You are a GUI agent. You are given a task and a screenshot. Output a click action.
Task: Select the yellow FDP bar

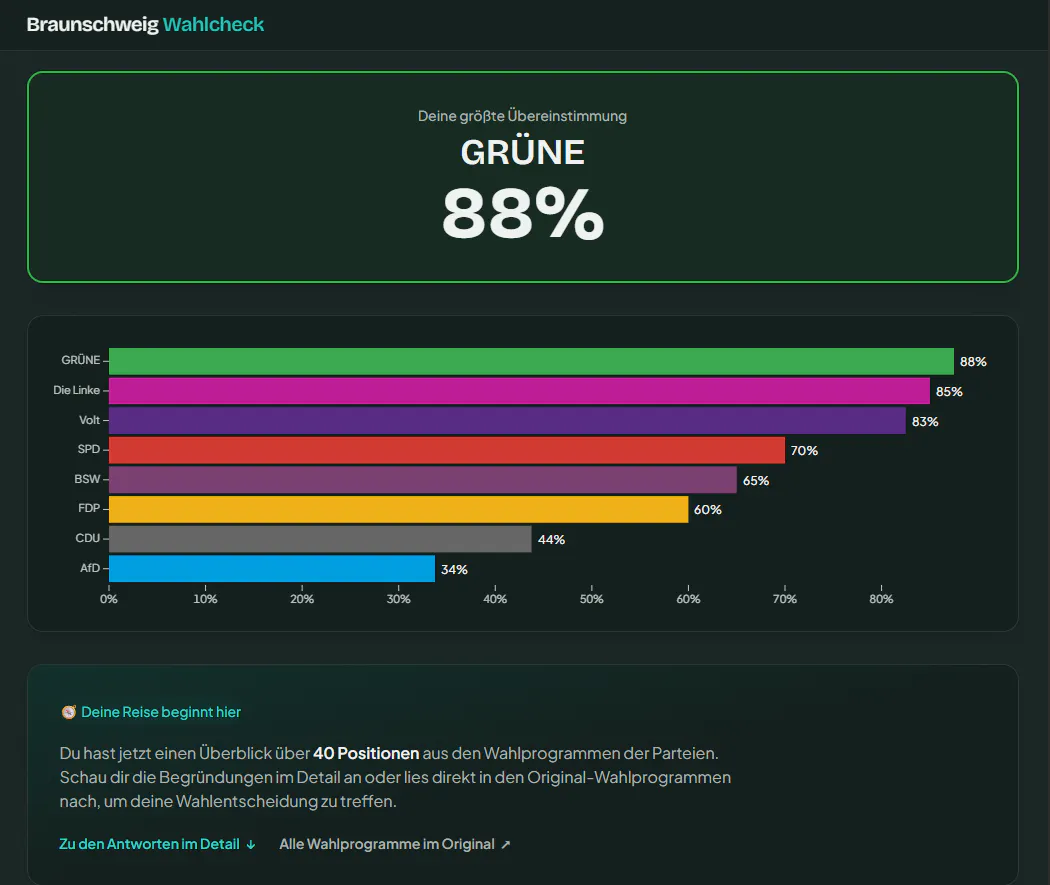pos(398,509)
